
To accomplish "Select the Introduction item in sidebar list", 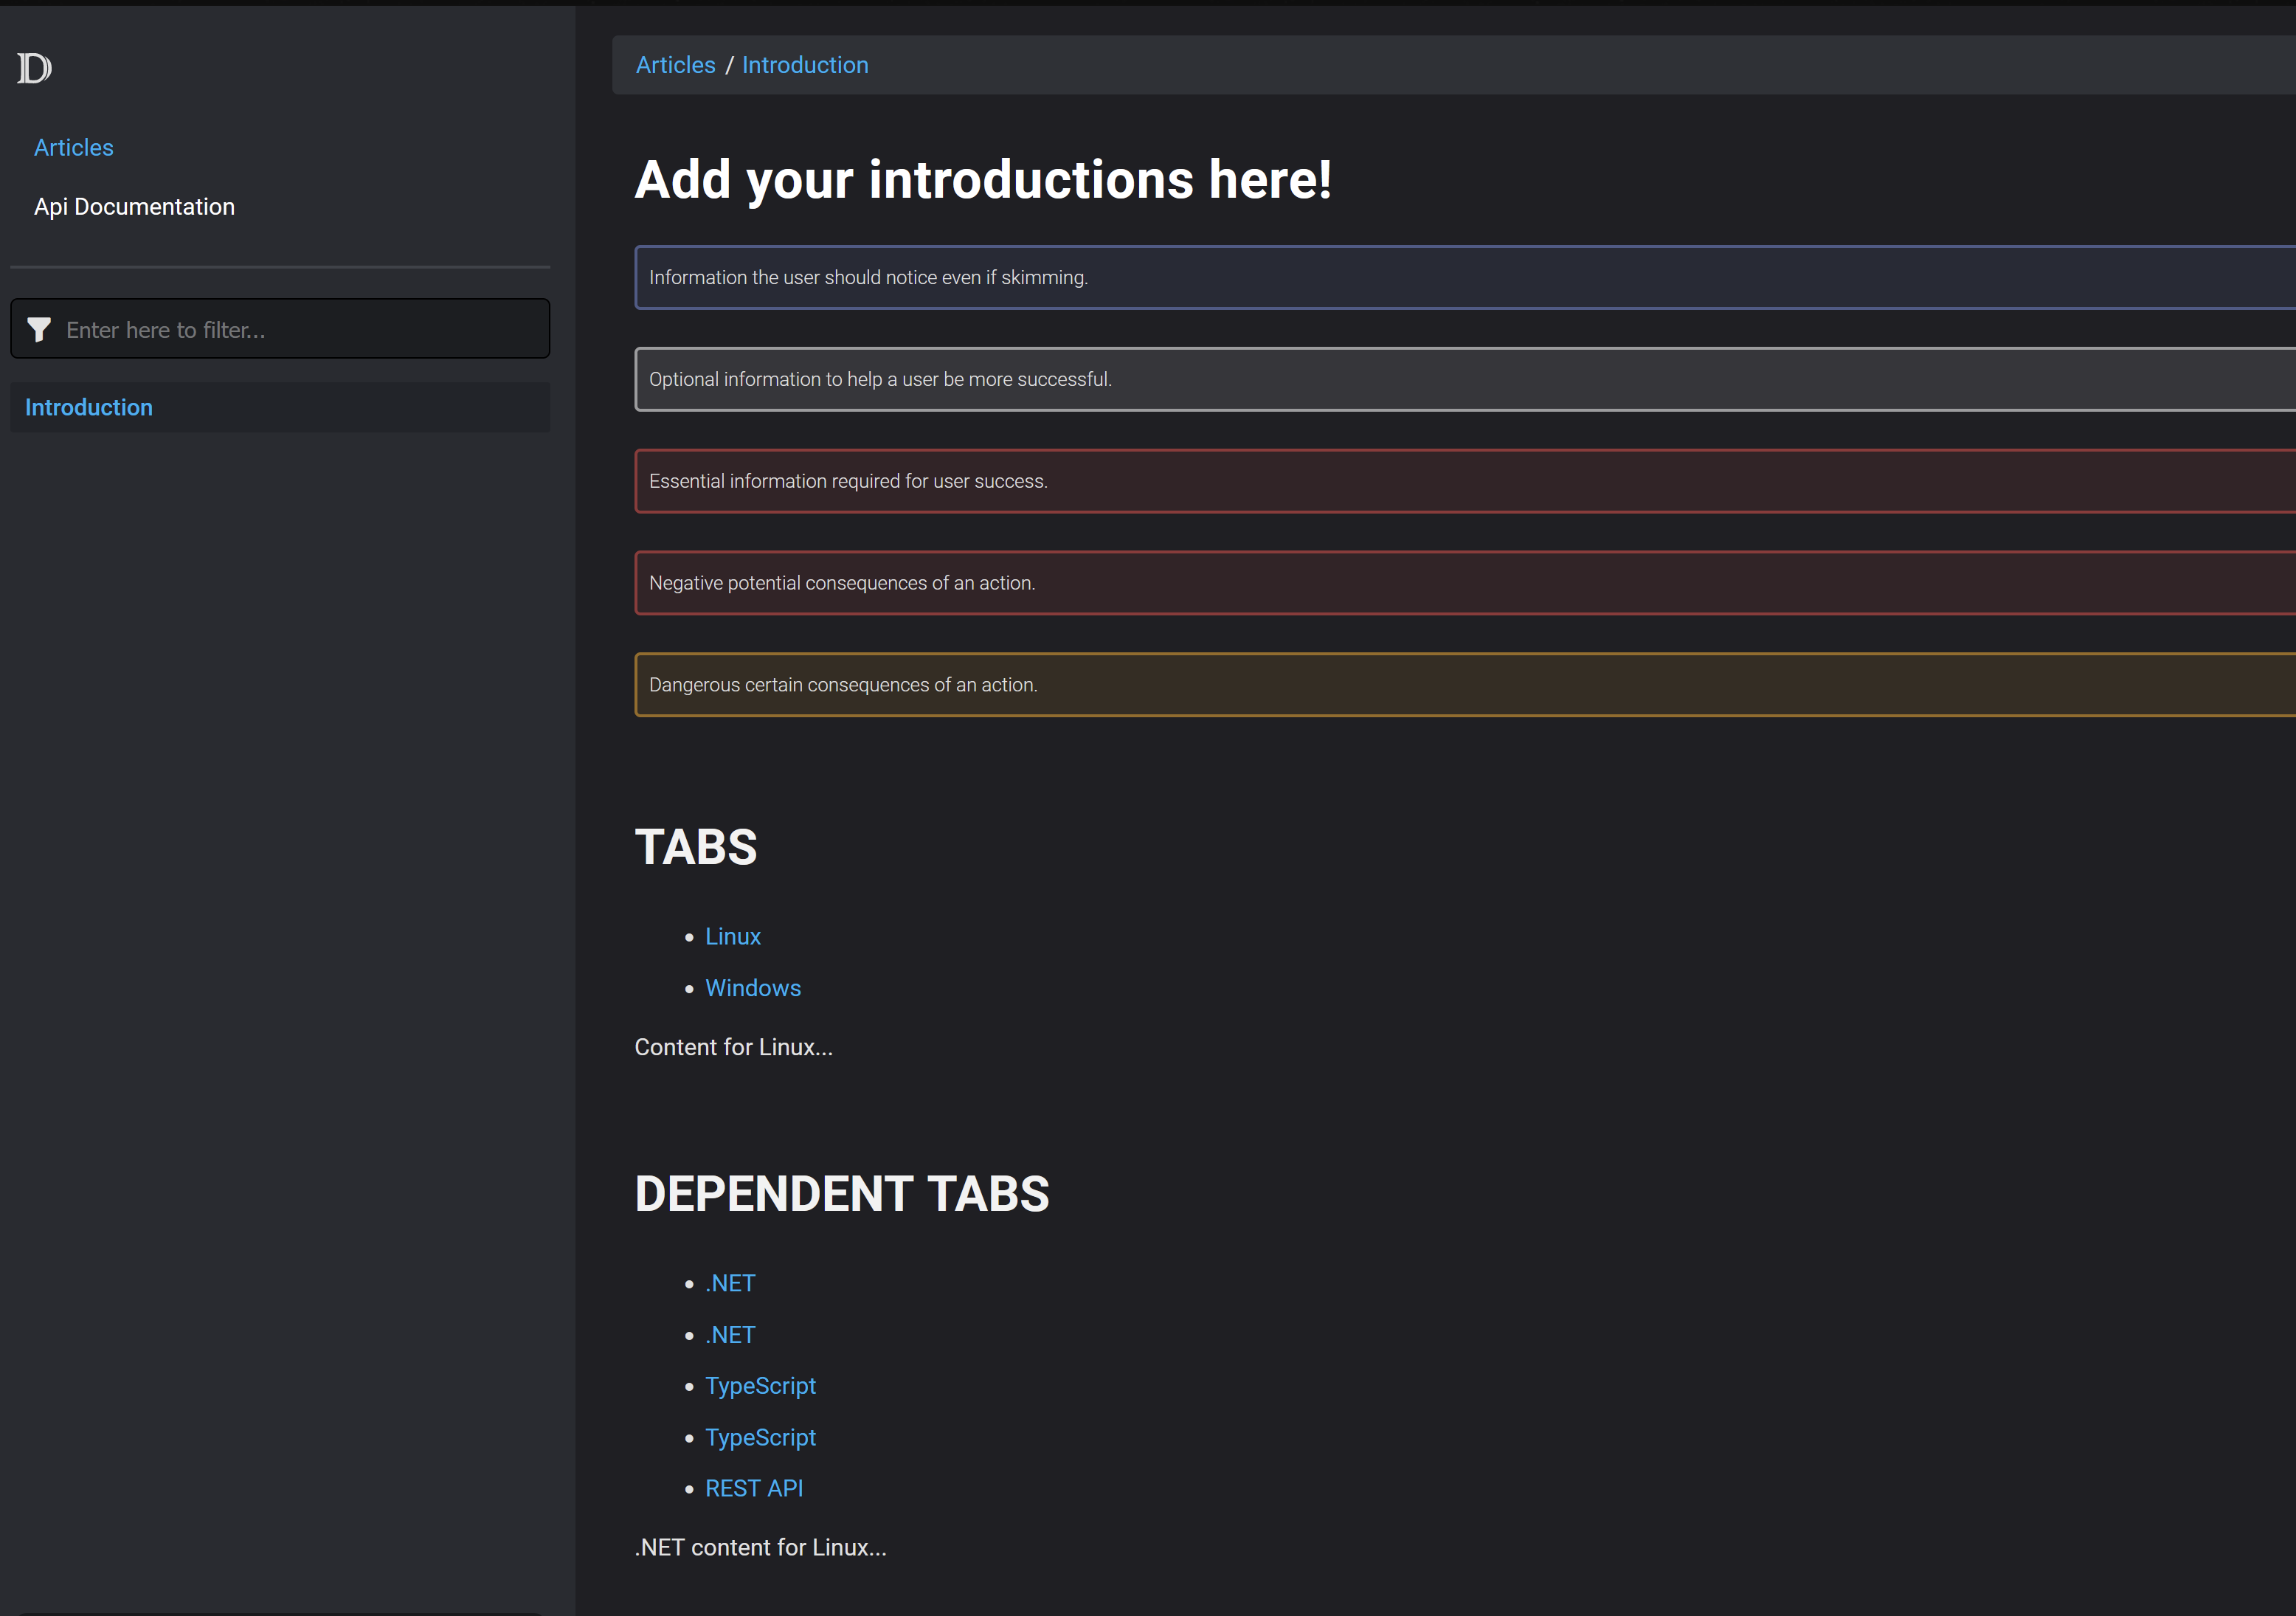I will point(280,407).
